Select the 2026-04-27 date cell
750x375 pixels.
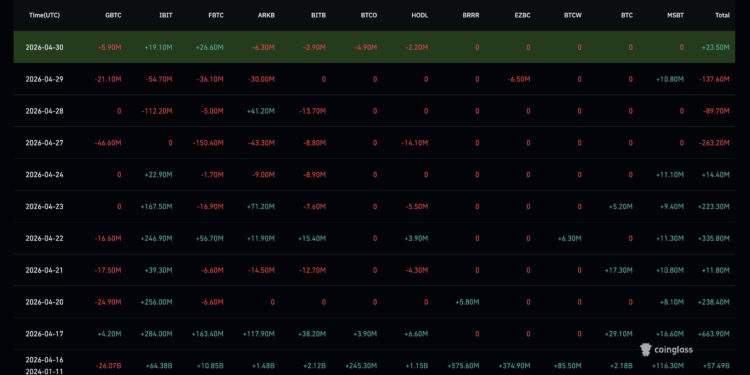[44, 143]
